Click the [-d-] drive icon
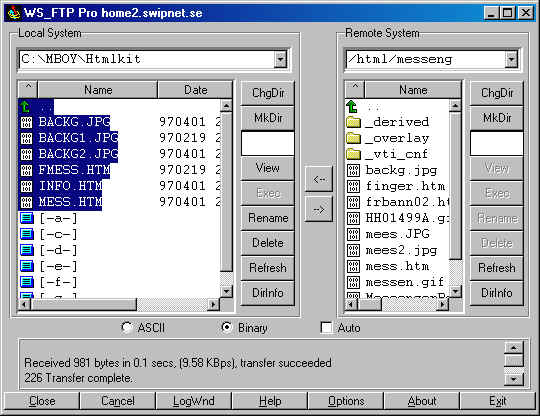The height and width of the screenshot is (416, 540). pos(27,250)
